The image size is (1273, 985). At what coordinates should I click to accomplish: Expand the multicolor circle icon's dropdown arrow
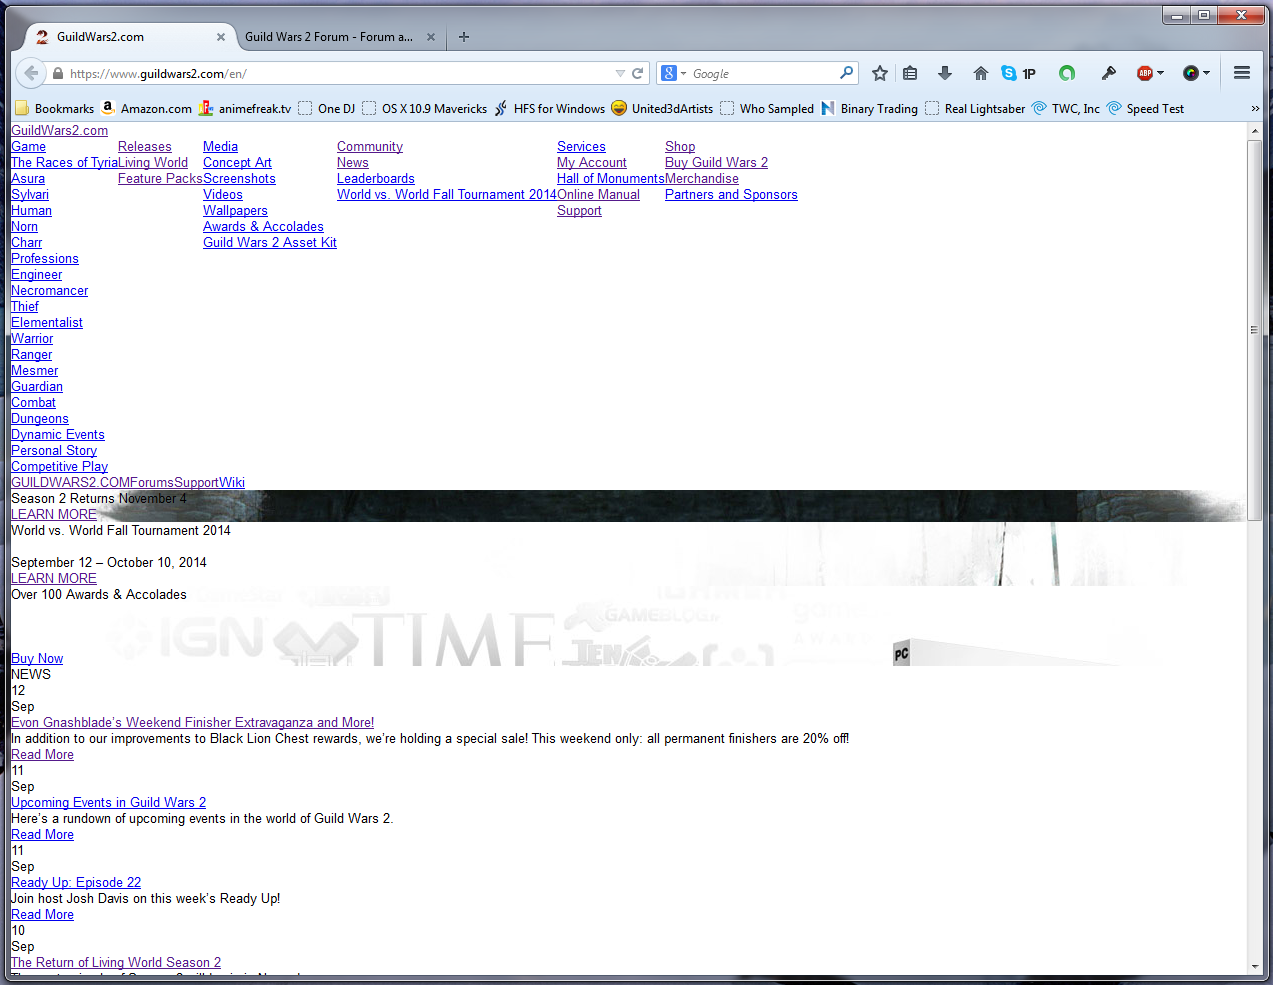pos(1206,73)
